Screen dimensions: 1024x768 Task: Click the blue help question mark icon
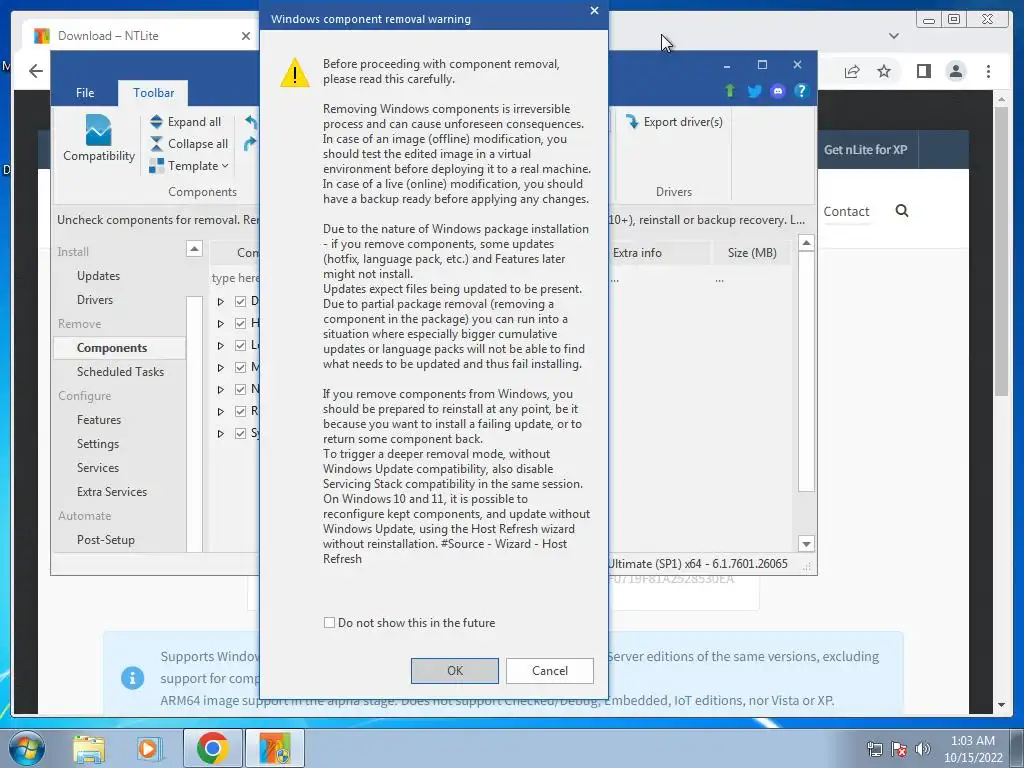click(x=801, y=91)
